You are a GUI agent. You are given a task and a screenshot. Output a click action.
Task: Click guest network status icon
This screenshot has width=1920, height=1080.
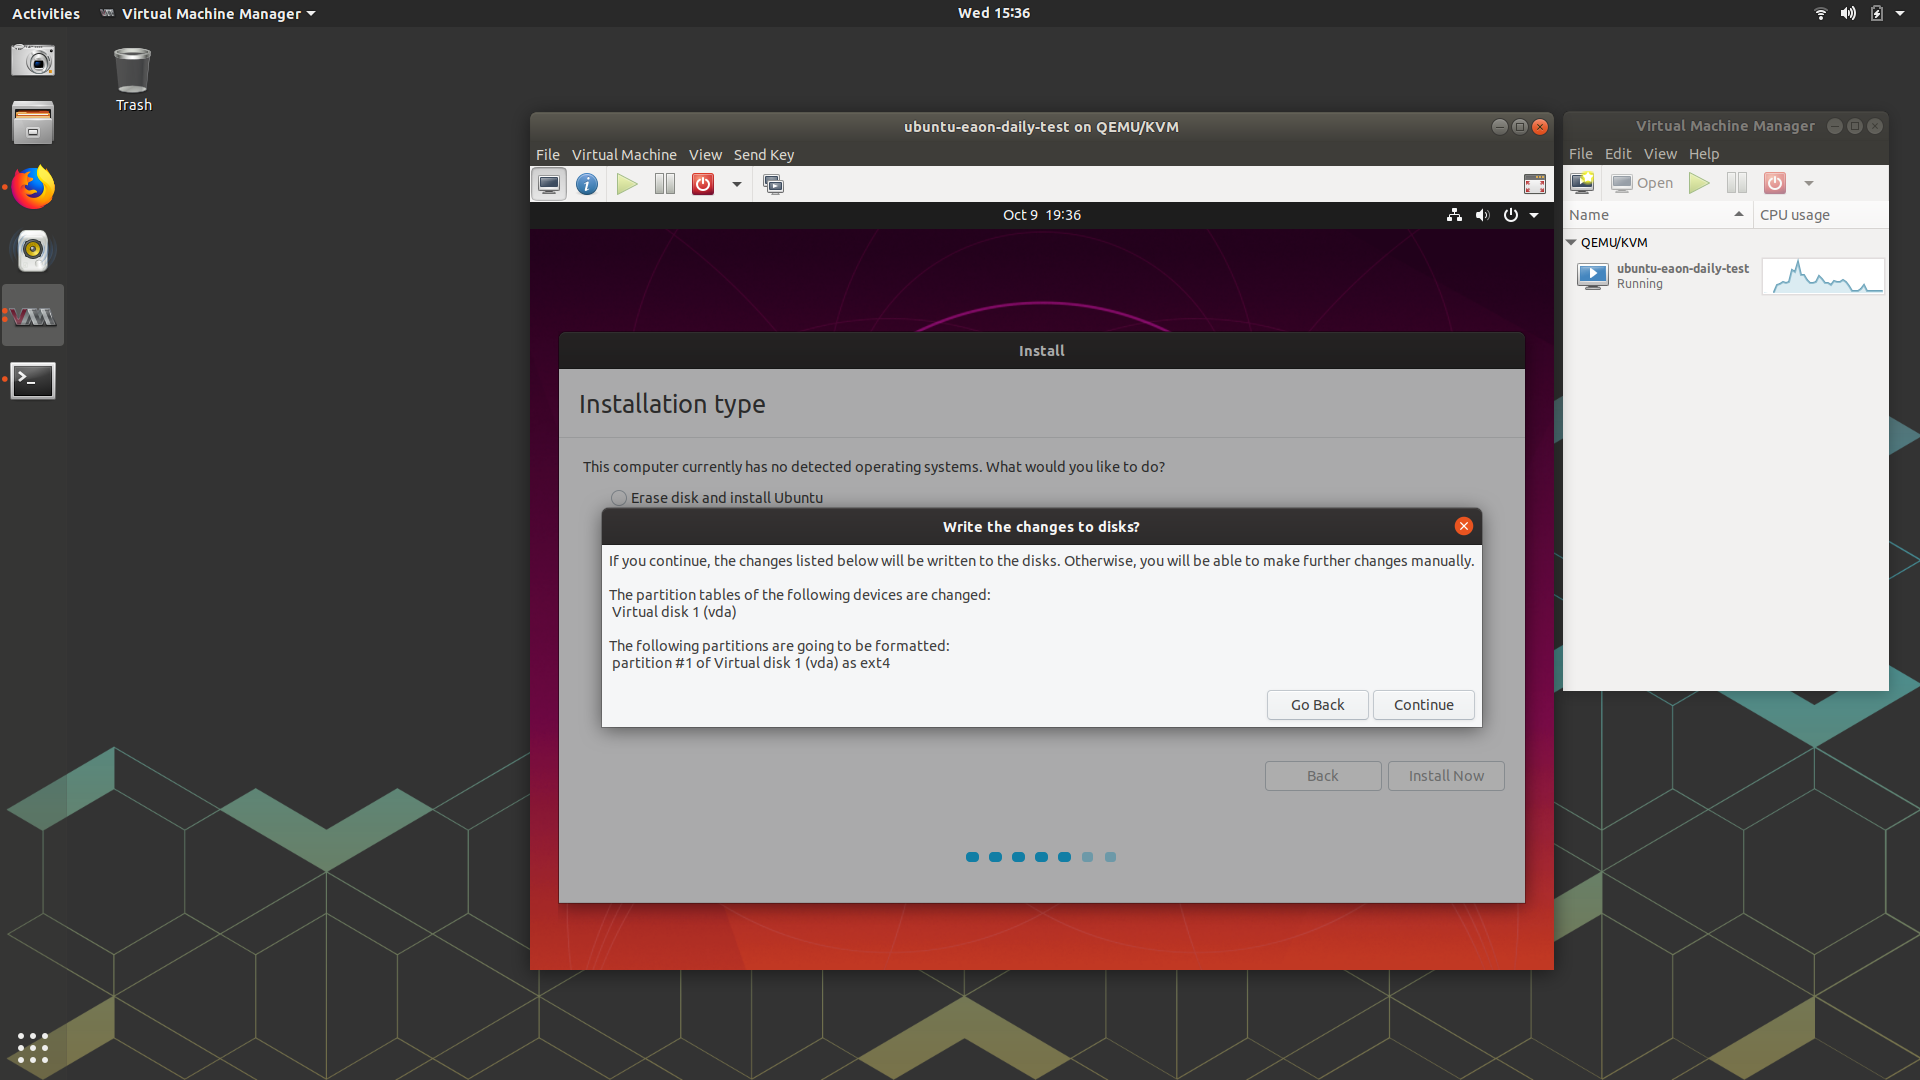pos(1454,215)
